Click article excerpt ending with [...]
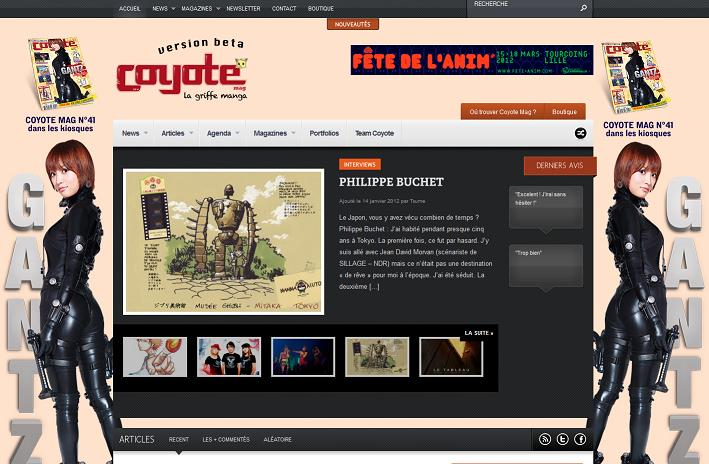The image size is (709, 464). 416,252
